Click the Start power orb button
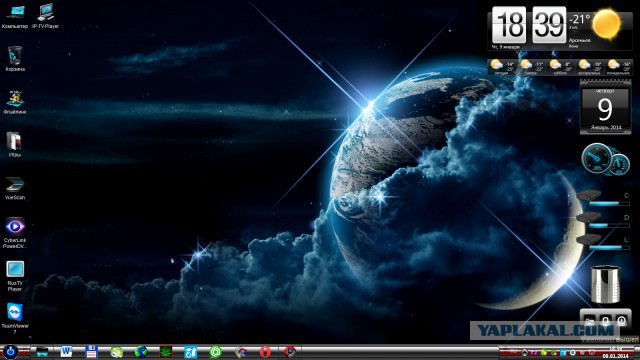Viewport: 640px width, 360px height. [10, 352]
